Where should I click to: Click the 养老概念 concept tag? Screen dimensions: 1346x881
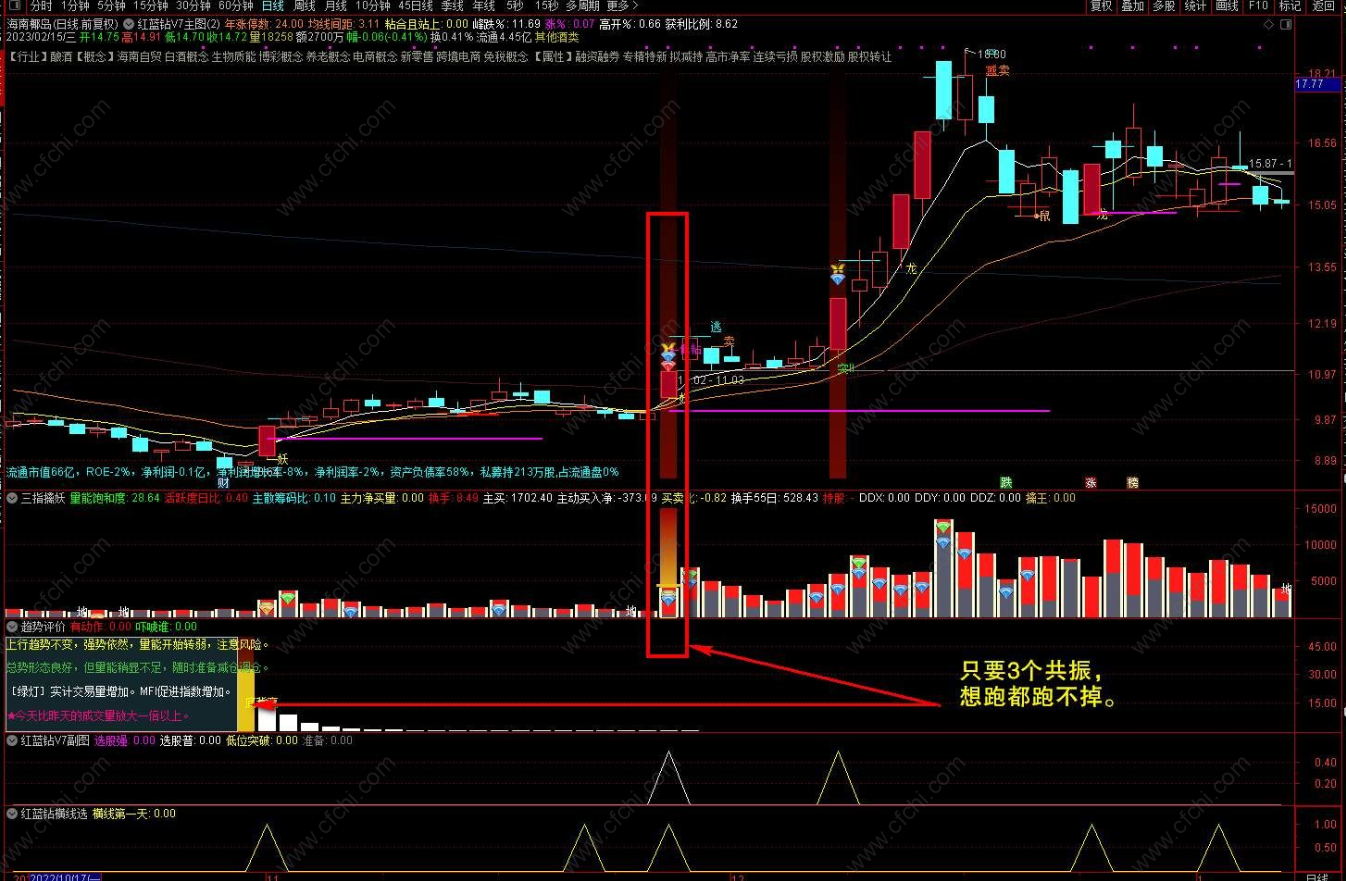tap(328, 57)
